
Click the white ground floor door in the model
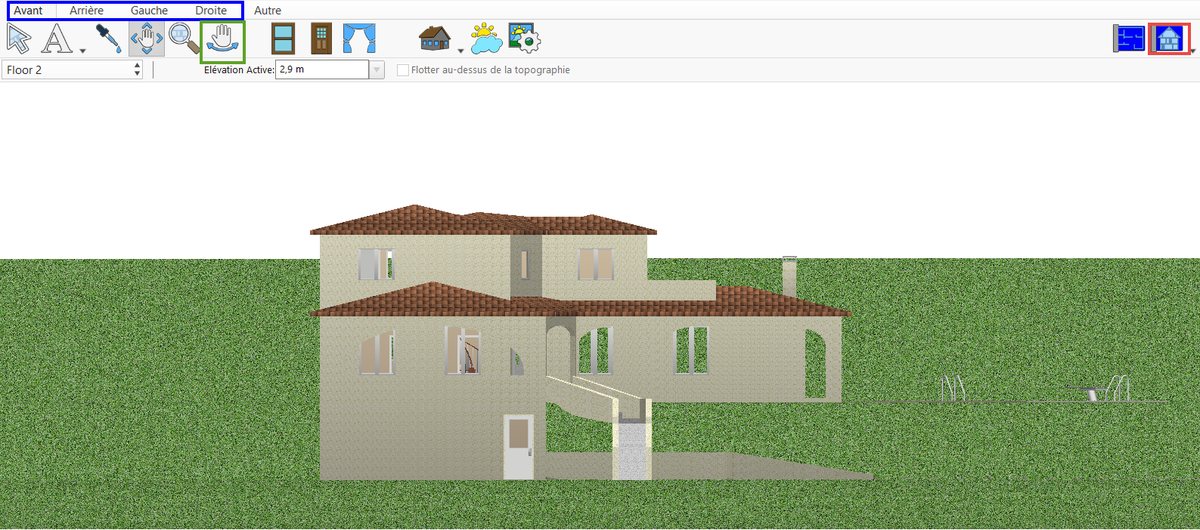(x=519, y=446)
